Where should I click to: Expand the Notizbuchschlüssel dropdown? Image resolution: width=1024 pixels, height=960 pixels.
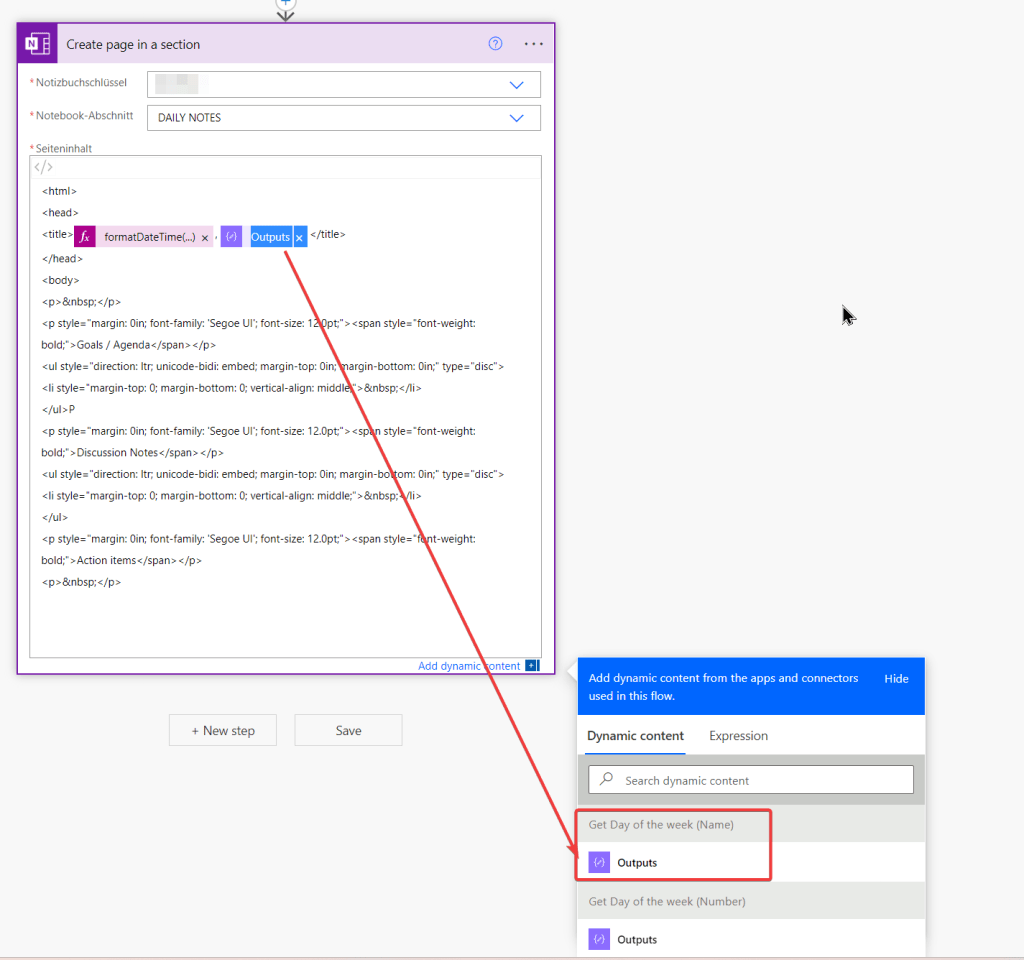click(516, 85)
